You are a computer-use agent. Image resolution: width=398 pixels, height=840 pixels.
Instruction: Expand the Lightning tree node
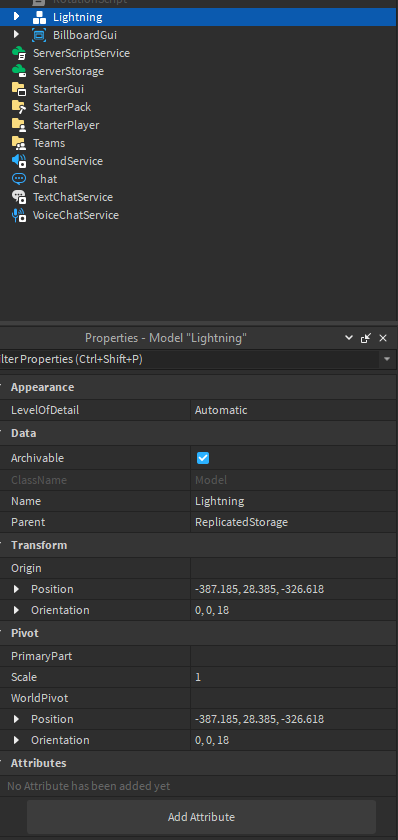tap(16, 17)
